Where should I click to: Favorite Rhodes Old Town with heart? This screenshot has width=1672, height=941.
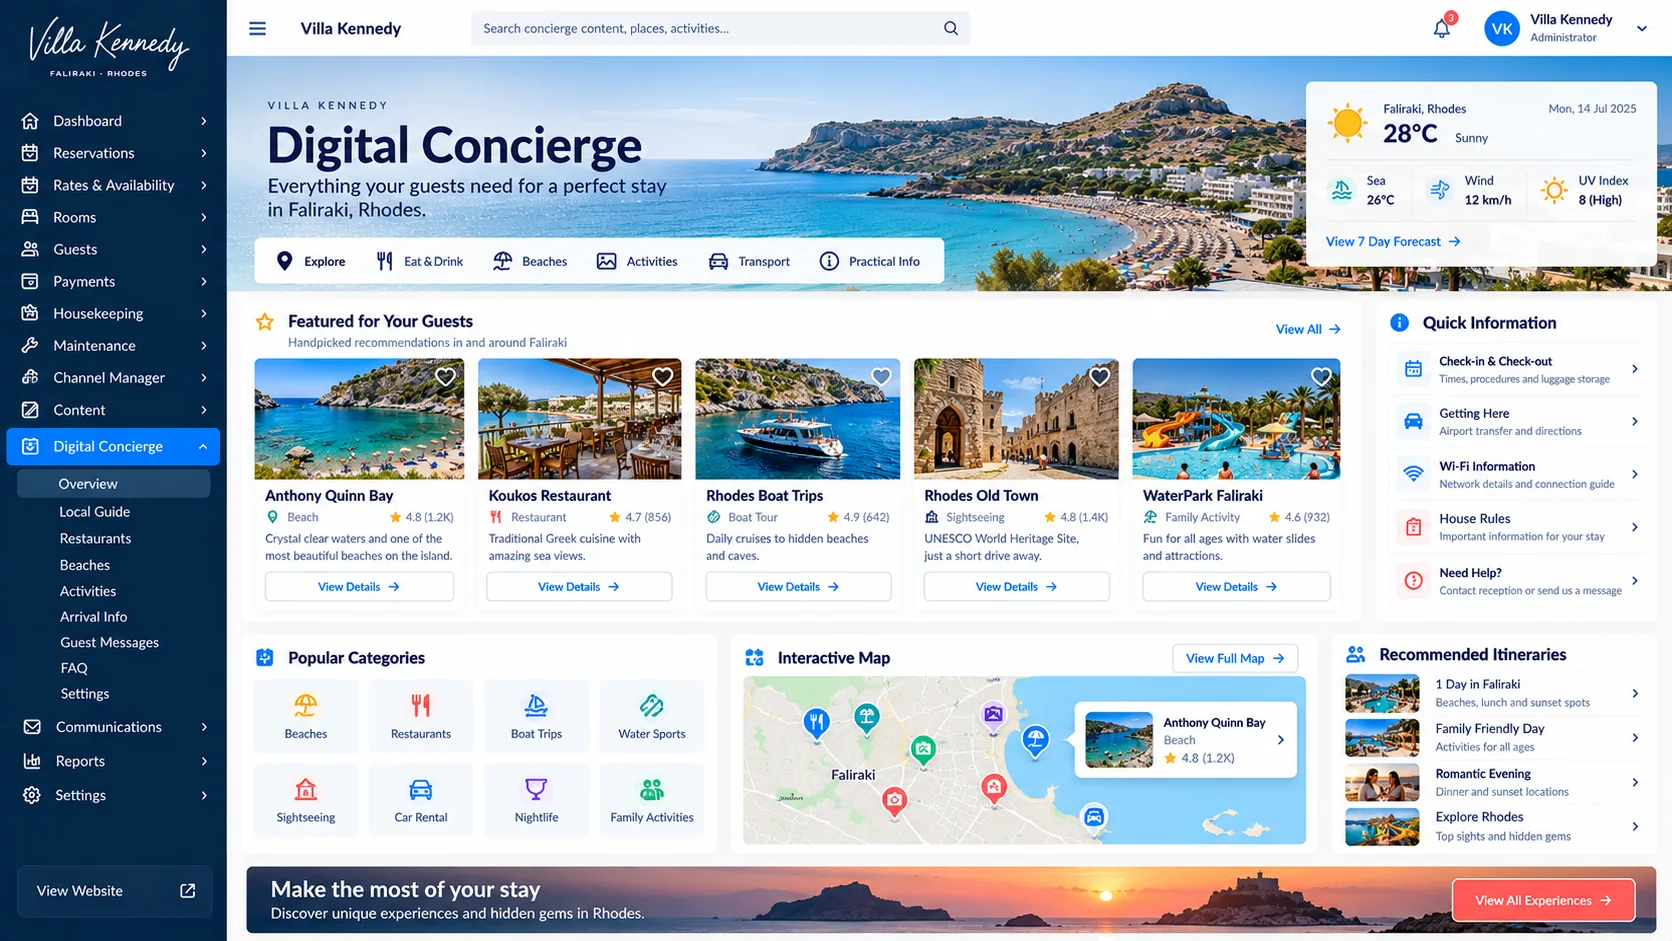point(1100,377)
